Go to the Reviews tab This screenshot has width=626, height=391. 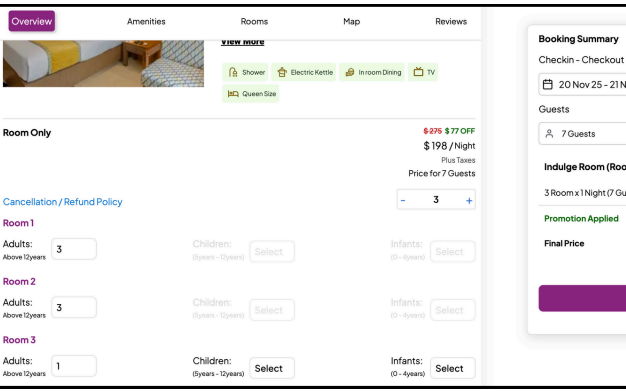(x=451, y=22)
